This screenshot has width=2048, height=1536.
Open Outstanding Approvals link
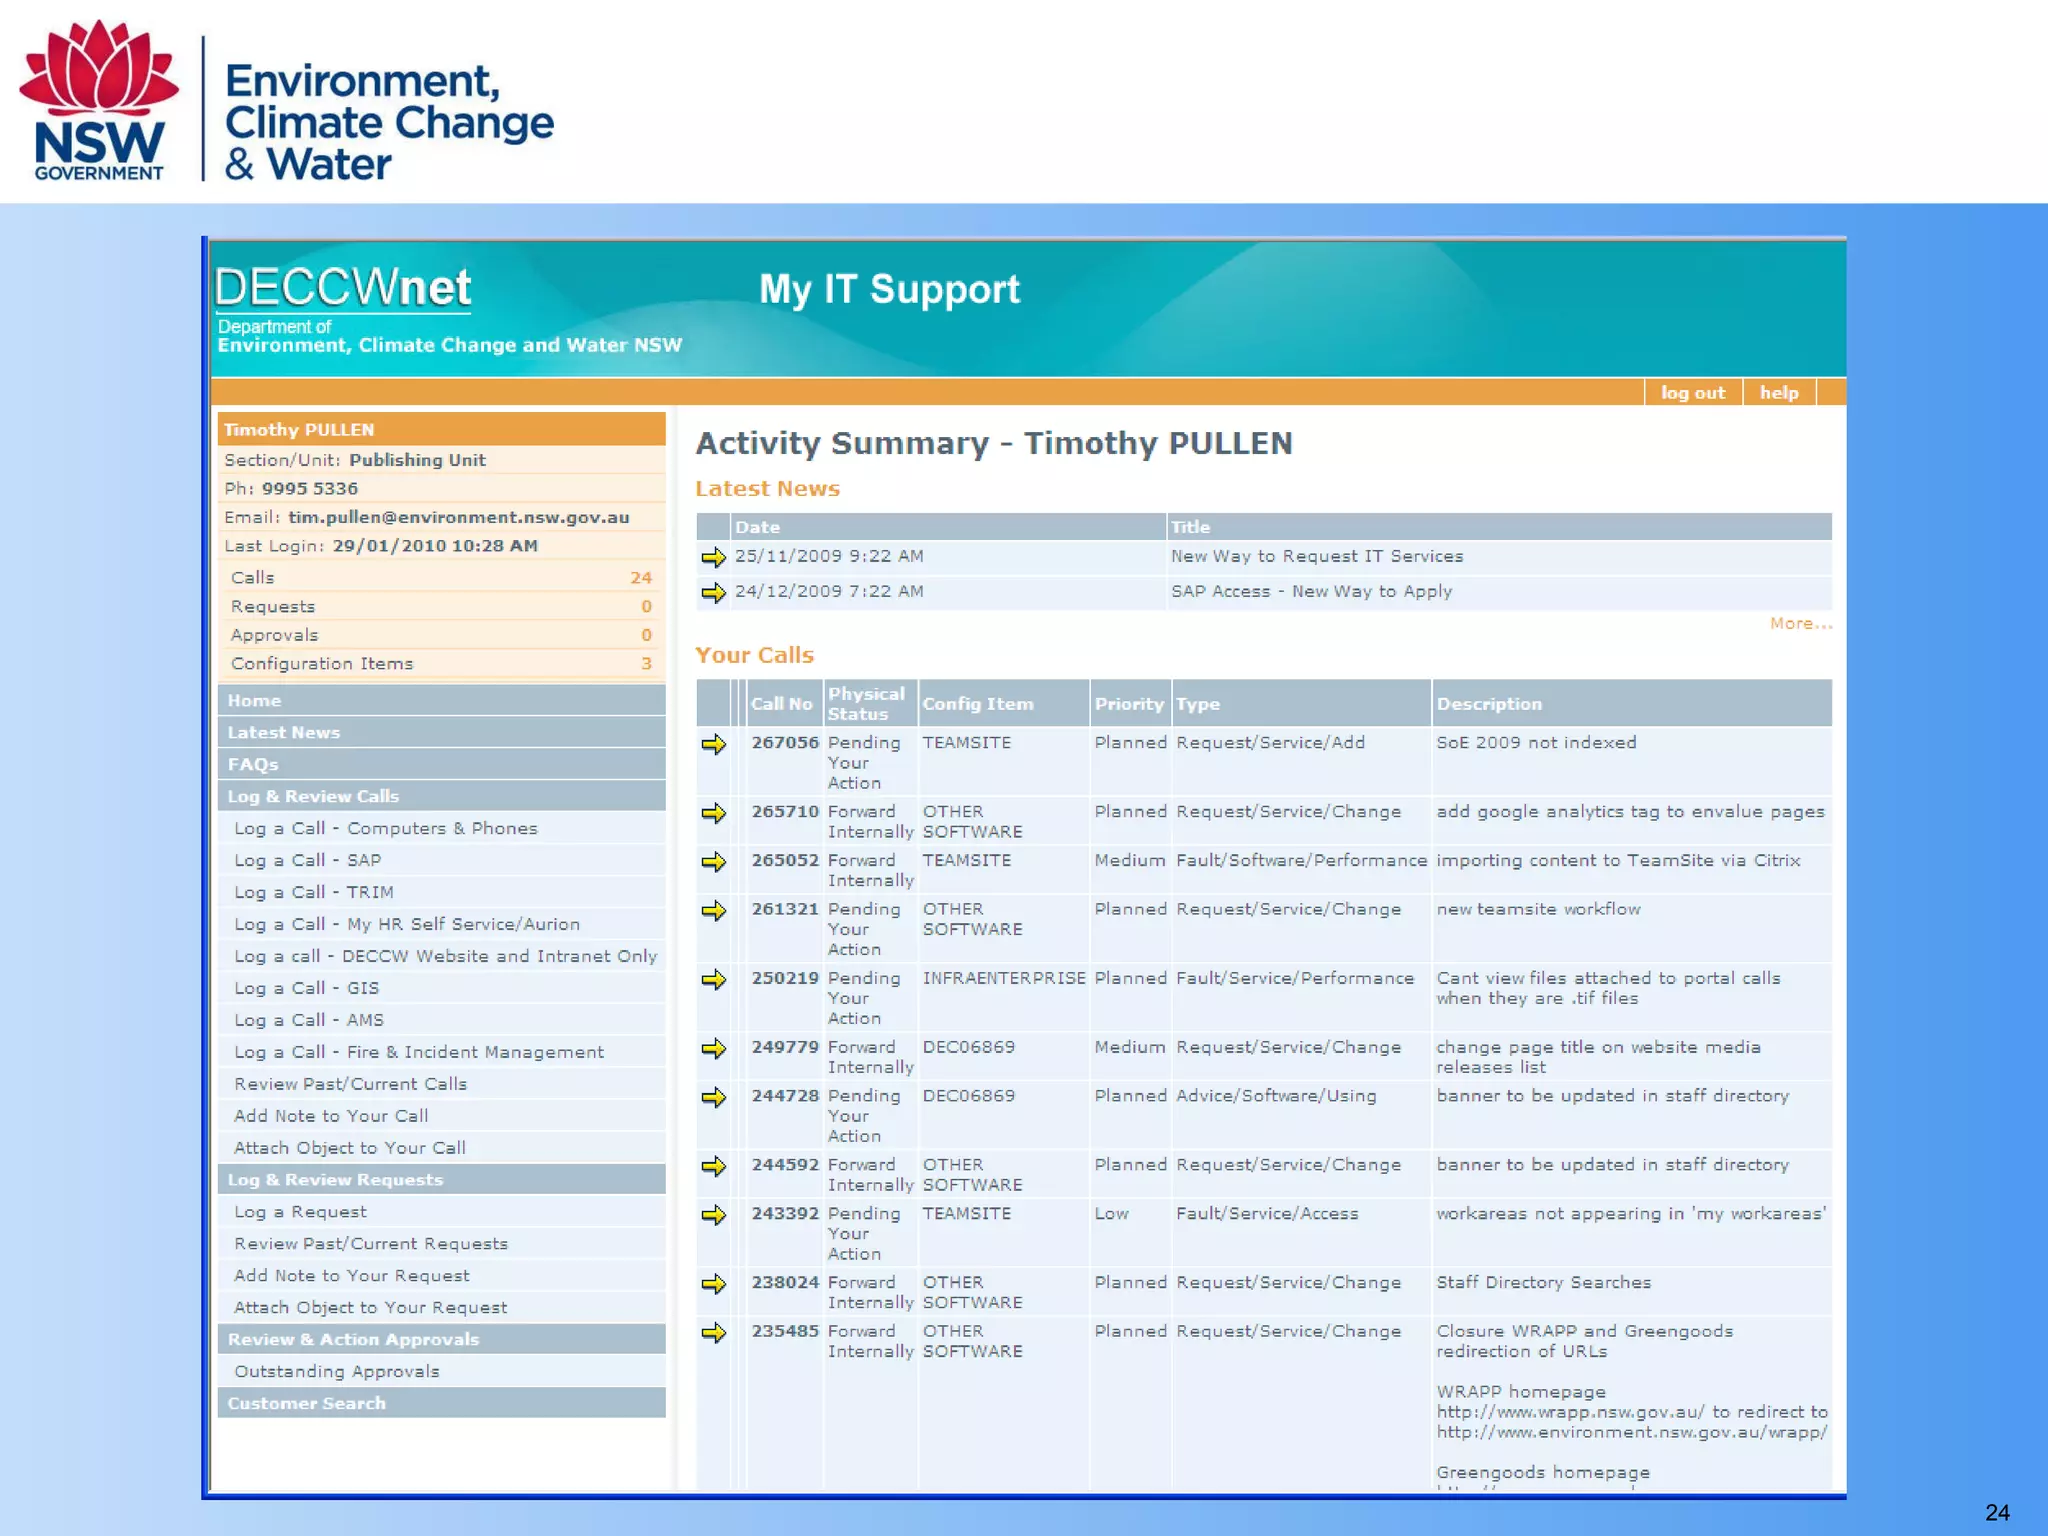click(x=337, y=1372)
